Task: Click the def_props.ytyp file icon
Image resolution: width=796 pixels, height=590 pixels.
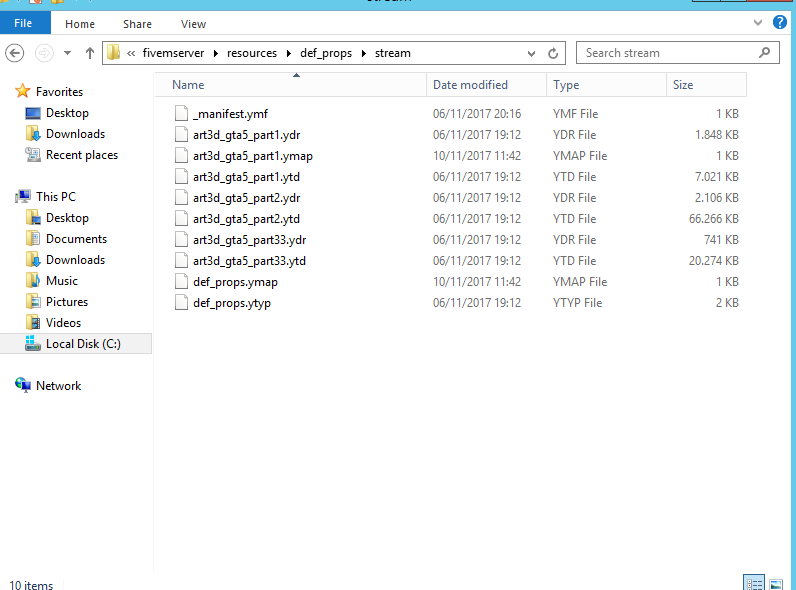Action: coord(181,303)
